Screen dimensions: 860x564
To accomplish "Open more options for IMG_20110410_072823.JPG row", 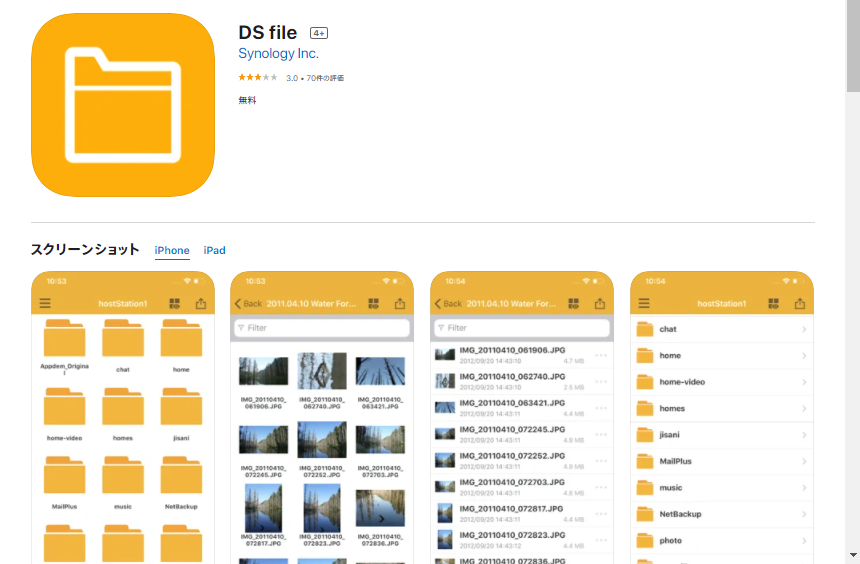I will pyautogui.click(x=601, y=540).
